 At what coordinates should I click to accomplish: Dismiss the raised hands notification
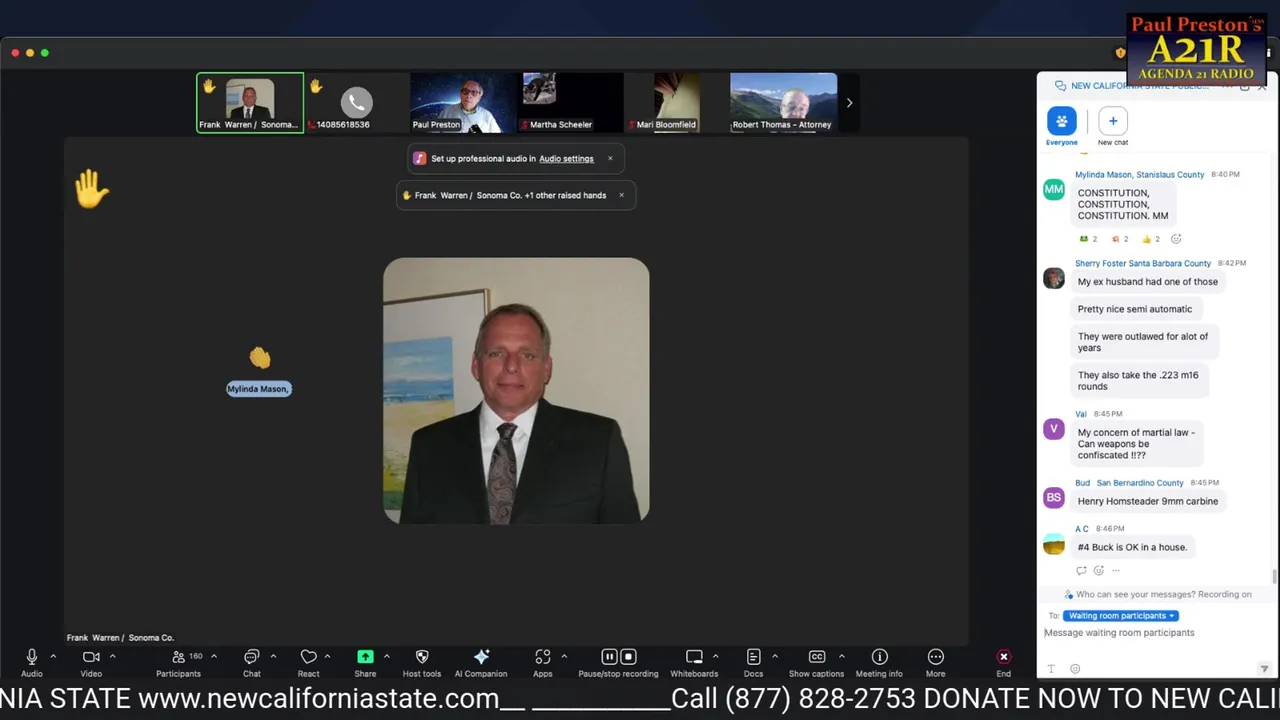click(x=621, y=195)
